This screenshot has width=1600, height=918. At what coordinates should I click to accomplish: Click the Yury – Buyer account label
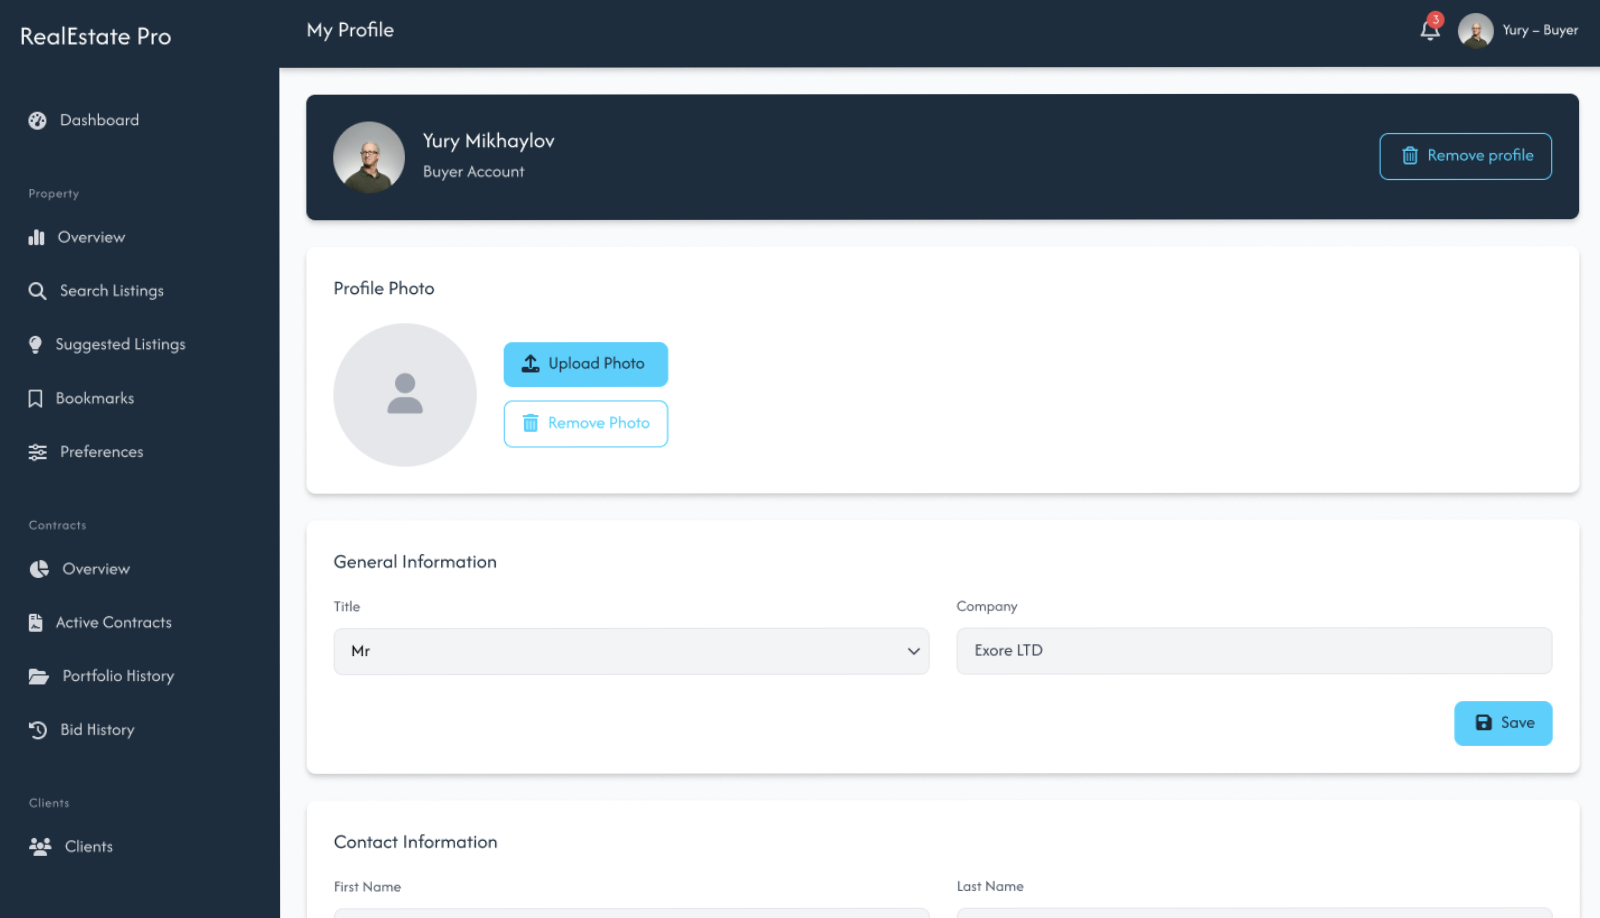(1540, 30)
